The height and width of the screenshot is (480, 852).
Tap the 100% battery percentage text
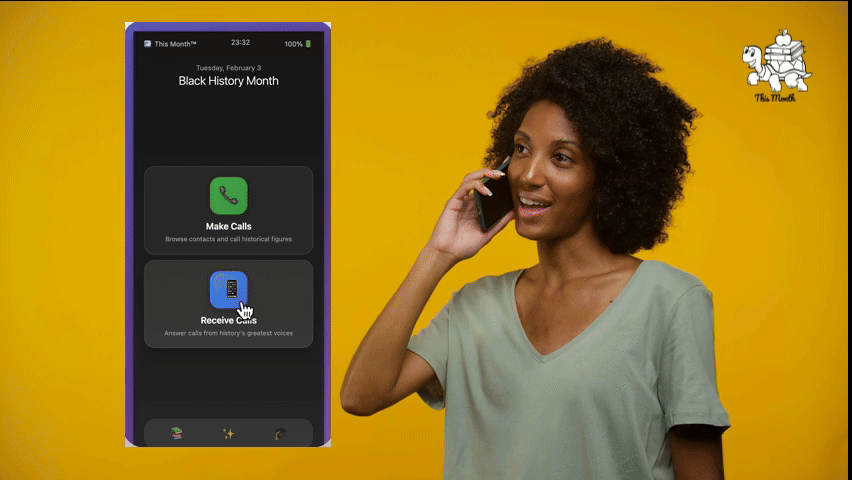[x=293, y=44]
